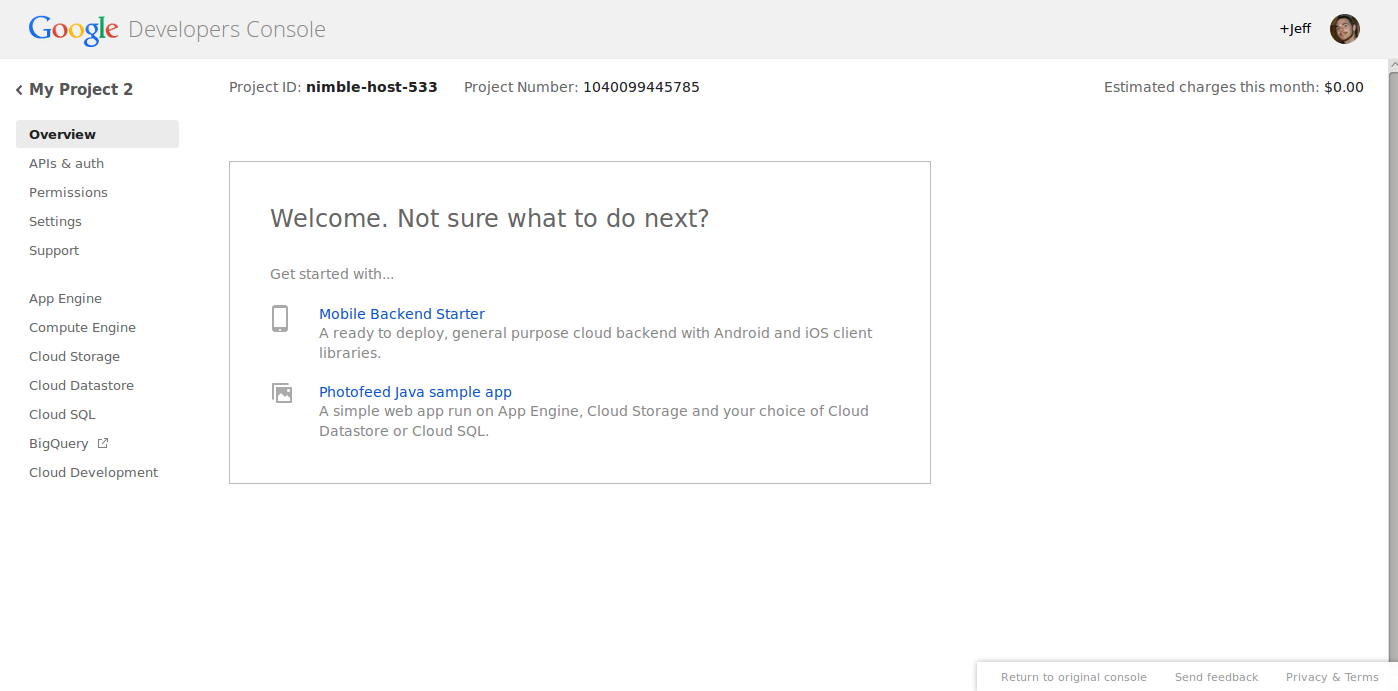Open the Permissions page
The width and height of the screenshot is (1398, 691).
pos(68,192)
